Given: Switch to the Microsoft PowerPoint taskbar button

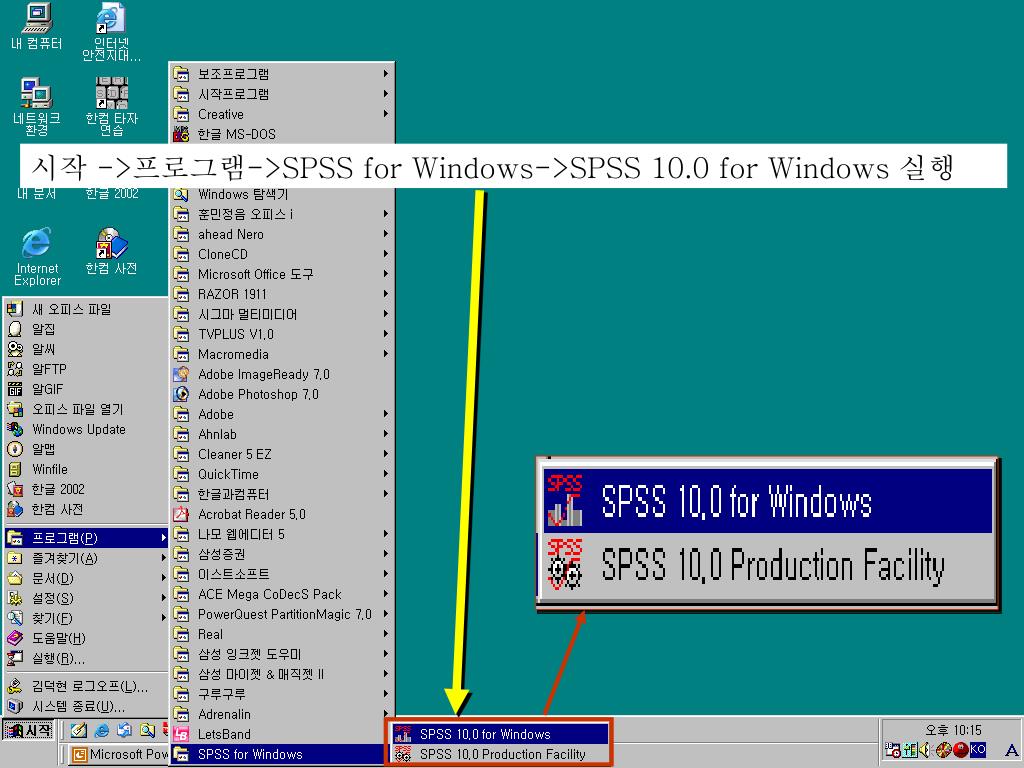Looking at the screenshot, I should pyautogui.click(x=119, y=754).
